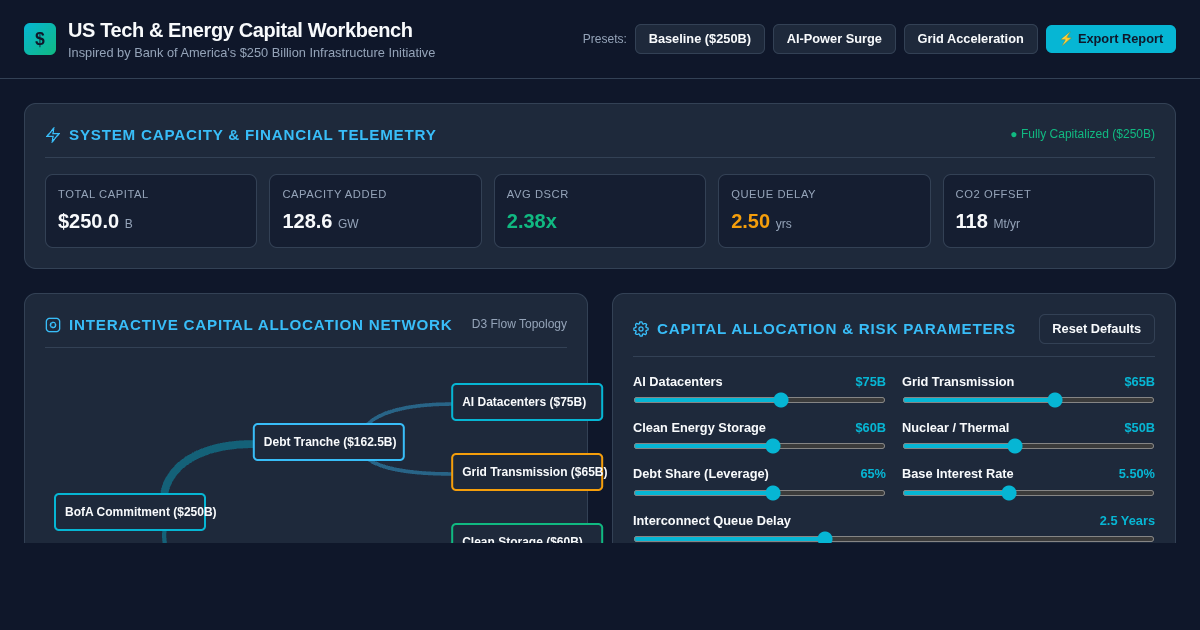Select the Clean Storage ($60B) node
The image size is (1200, 630).
(x=527, y=534)
